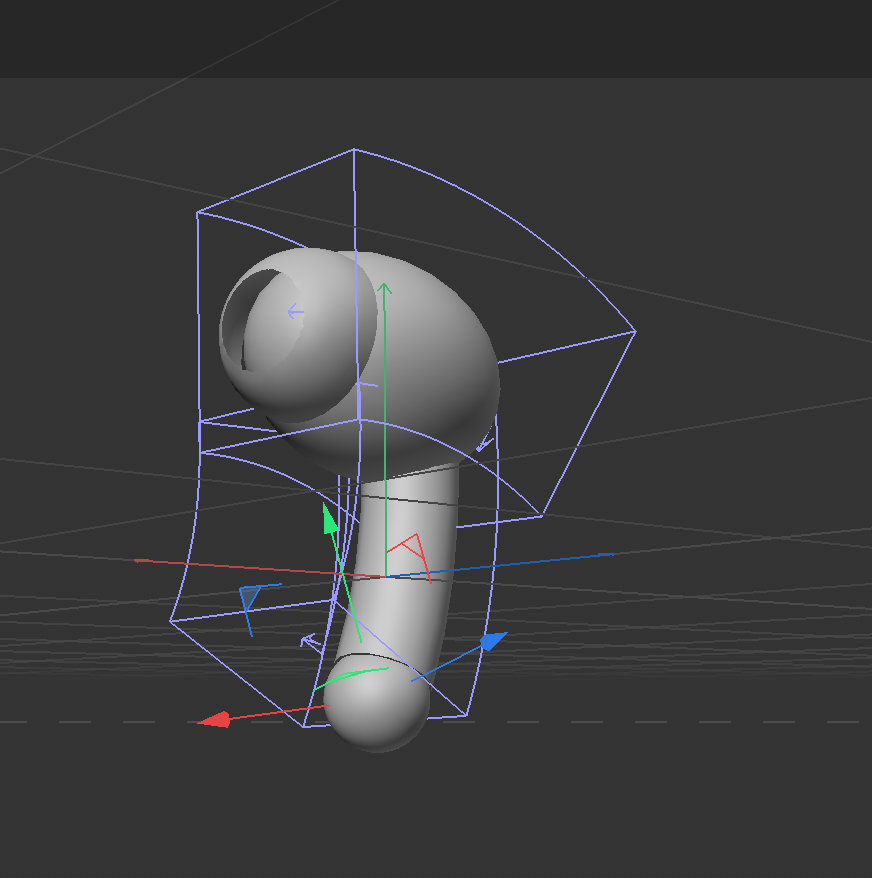Click the red triangular deformer handle
This screenshot has height=878, width=872.
408,548
